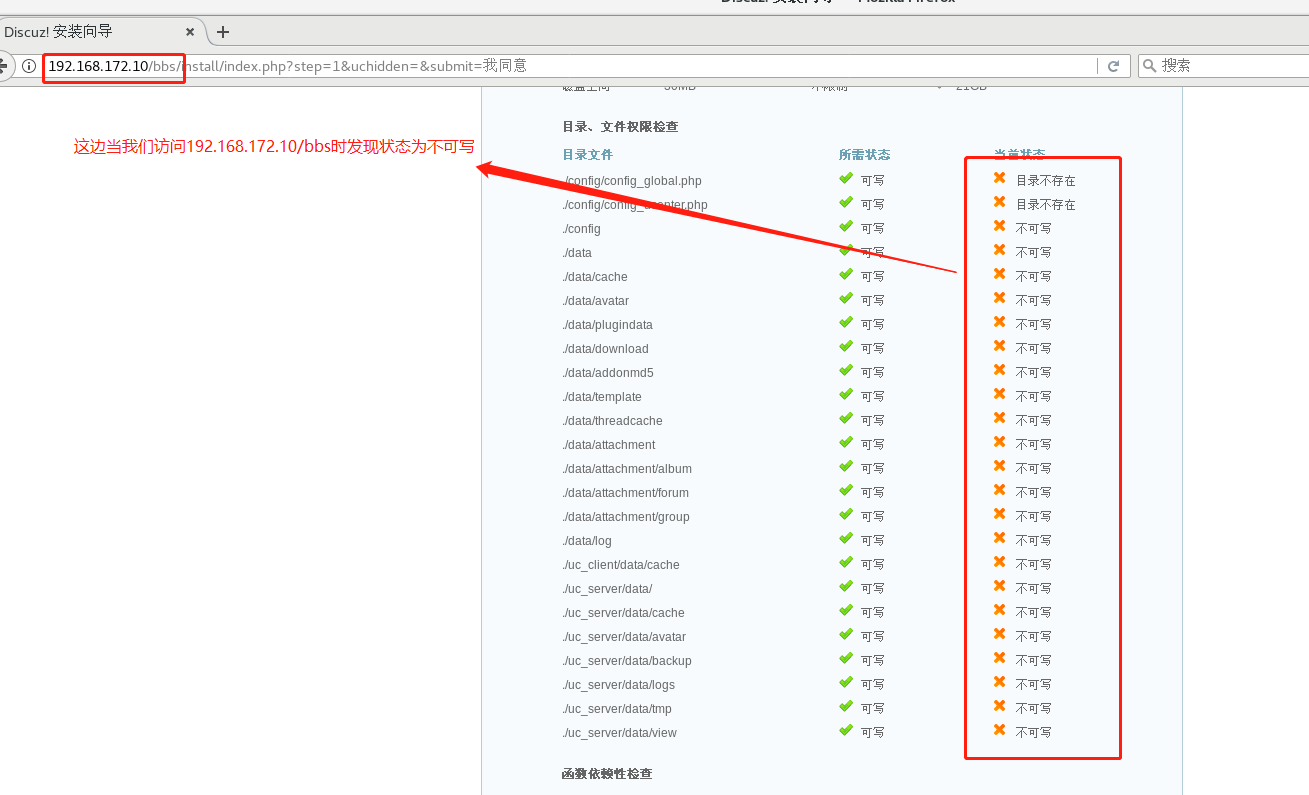Click green check for ./data/threadcache
Viewport: 1309px width, 795px height.
tap(846, 418)
